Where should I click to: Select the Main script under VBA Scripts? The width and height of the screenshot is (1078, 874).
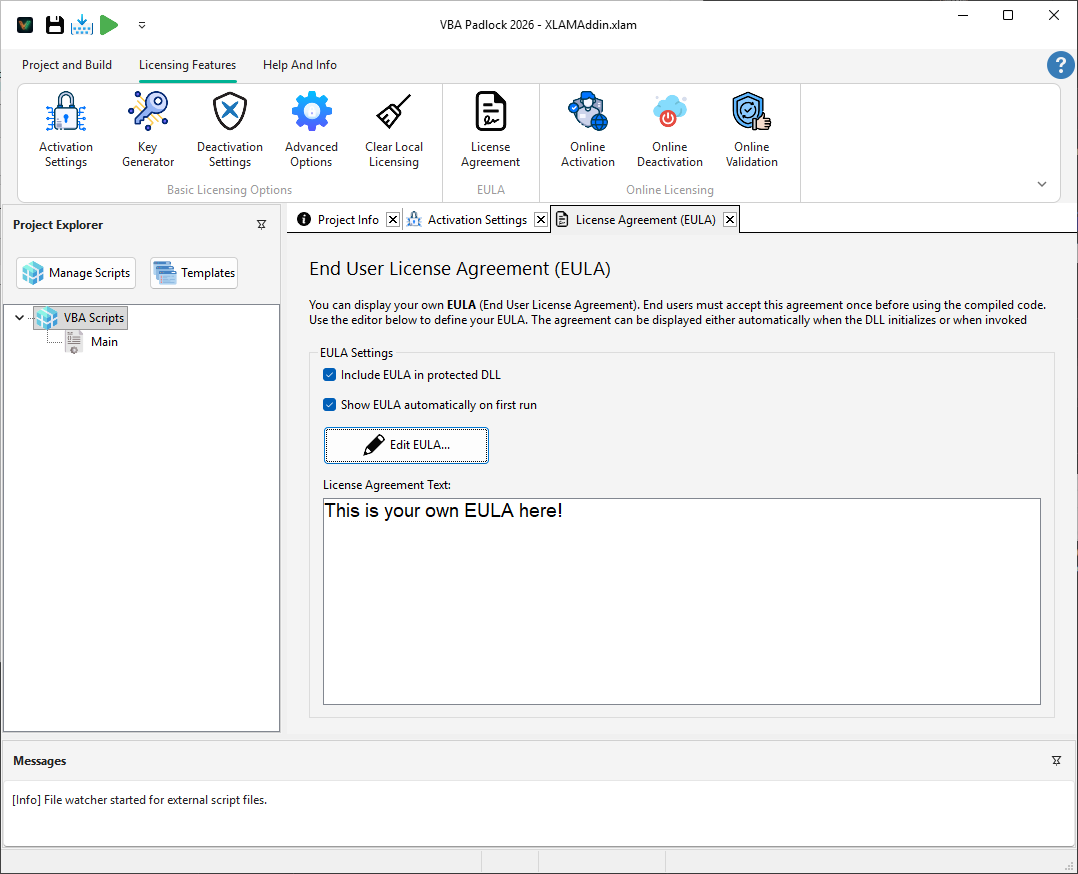click(x=104, y=341)
